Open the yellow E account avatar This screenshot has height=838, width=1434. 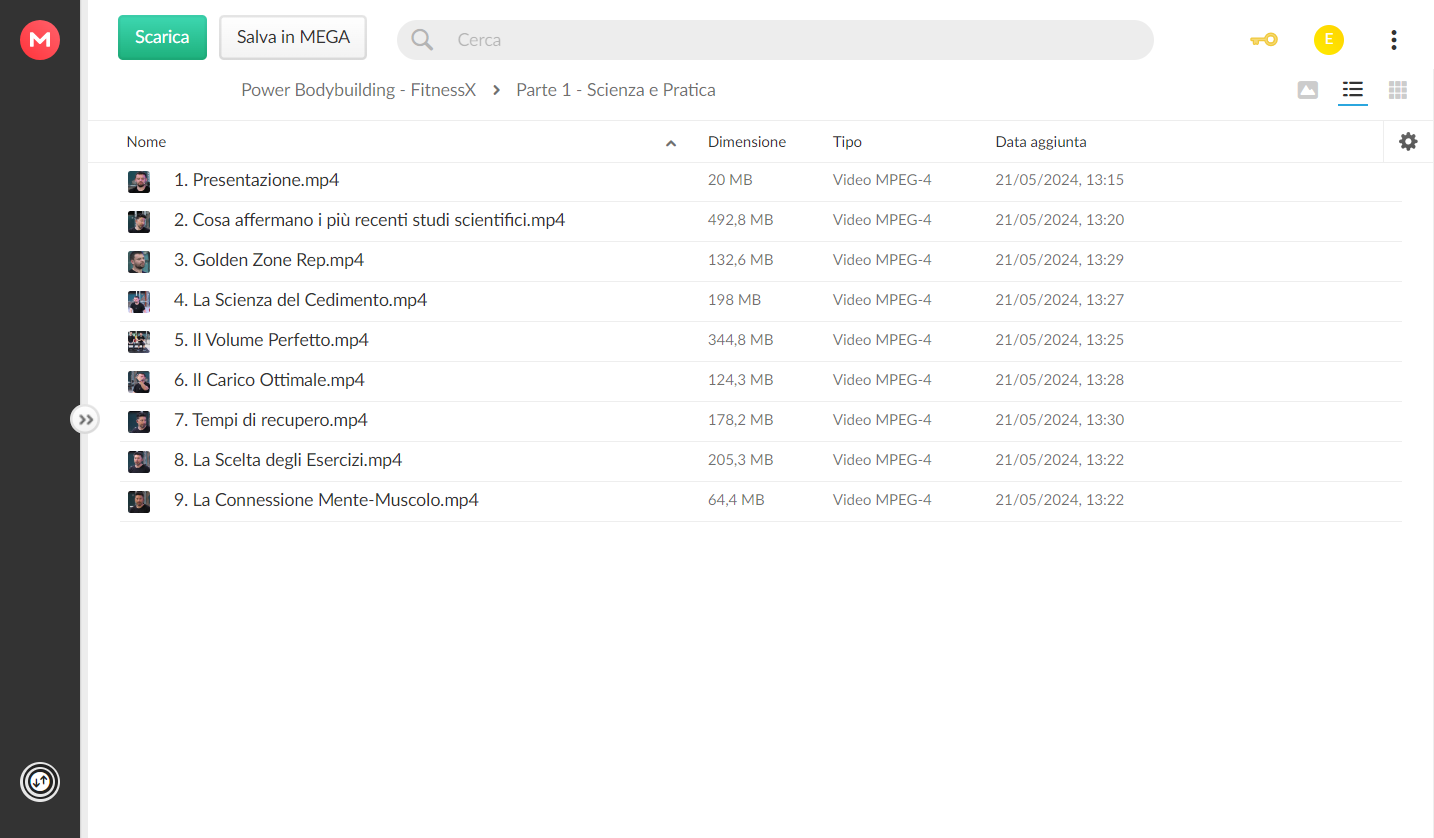coord(1328,40)
